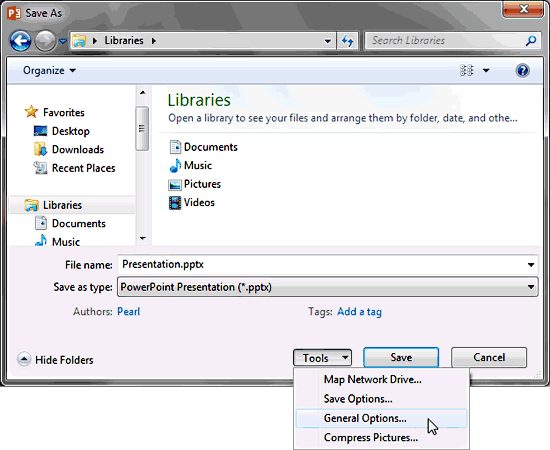The width and height of the screenshot is (550, 450).
Task: Click the Desktop monitor icon
Action: 40,131
